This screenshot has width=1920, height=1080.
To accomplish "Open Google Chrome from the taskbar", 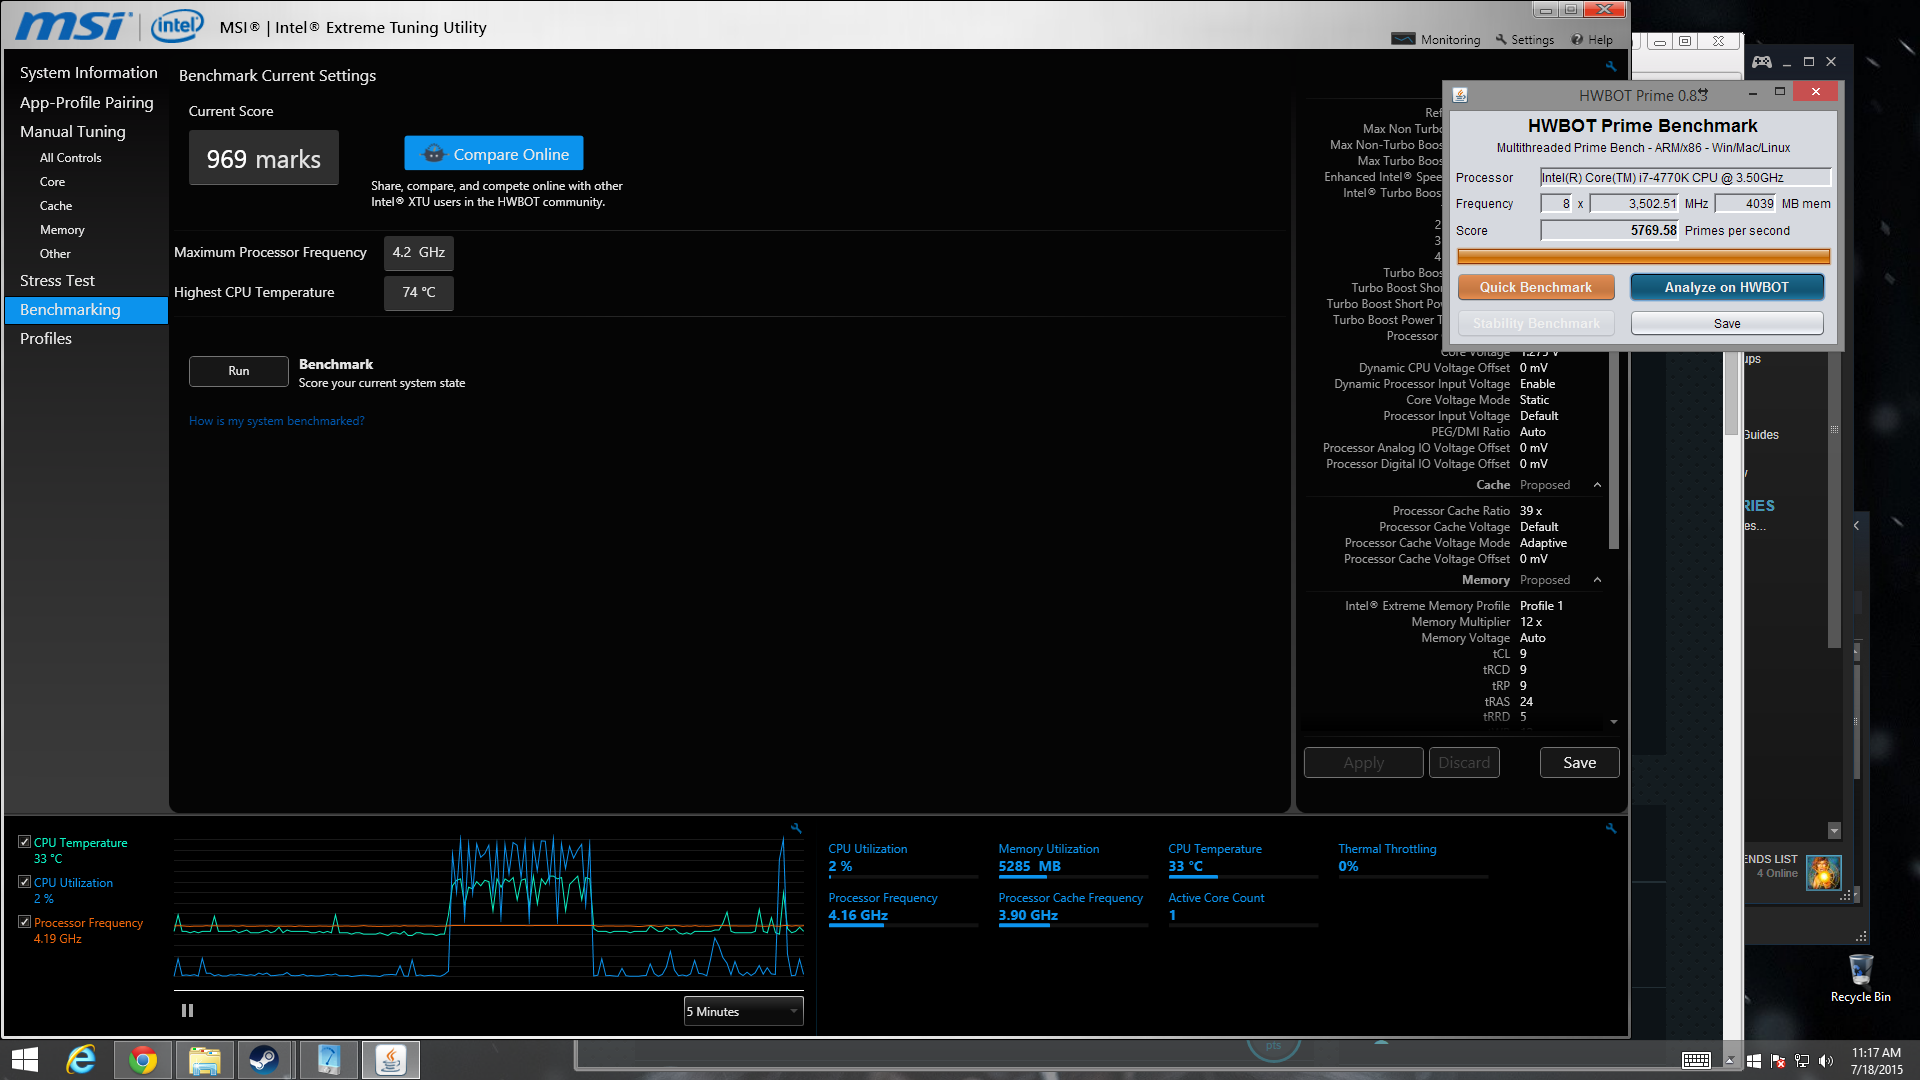I will pyautogui.click(x=143, y=1060).
